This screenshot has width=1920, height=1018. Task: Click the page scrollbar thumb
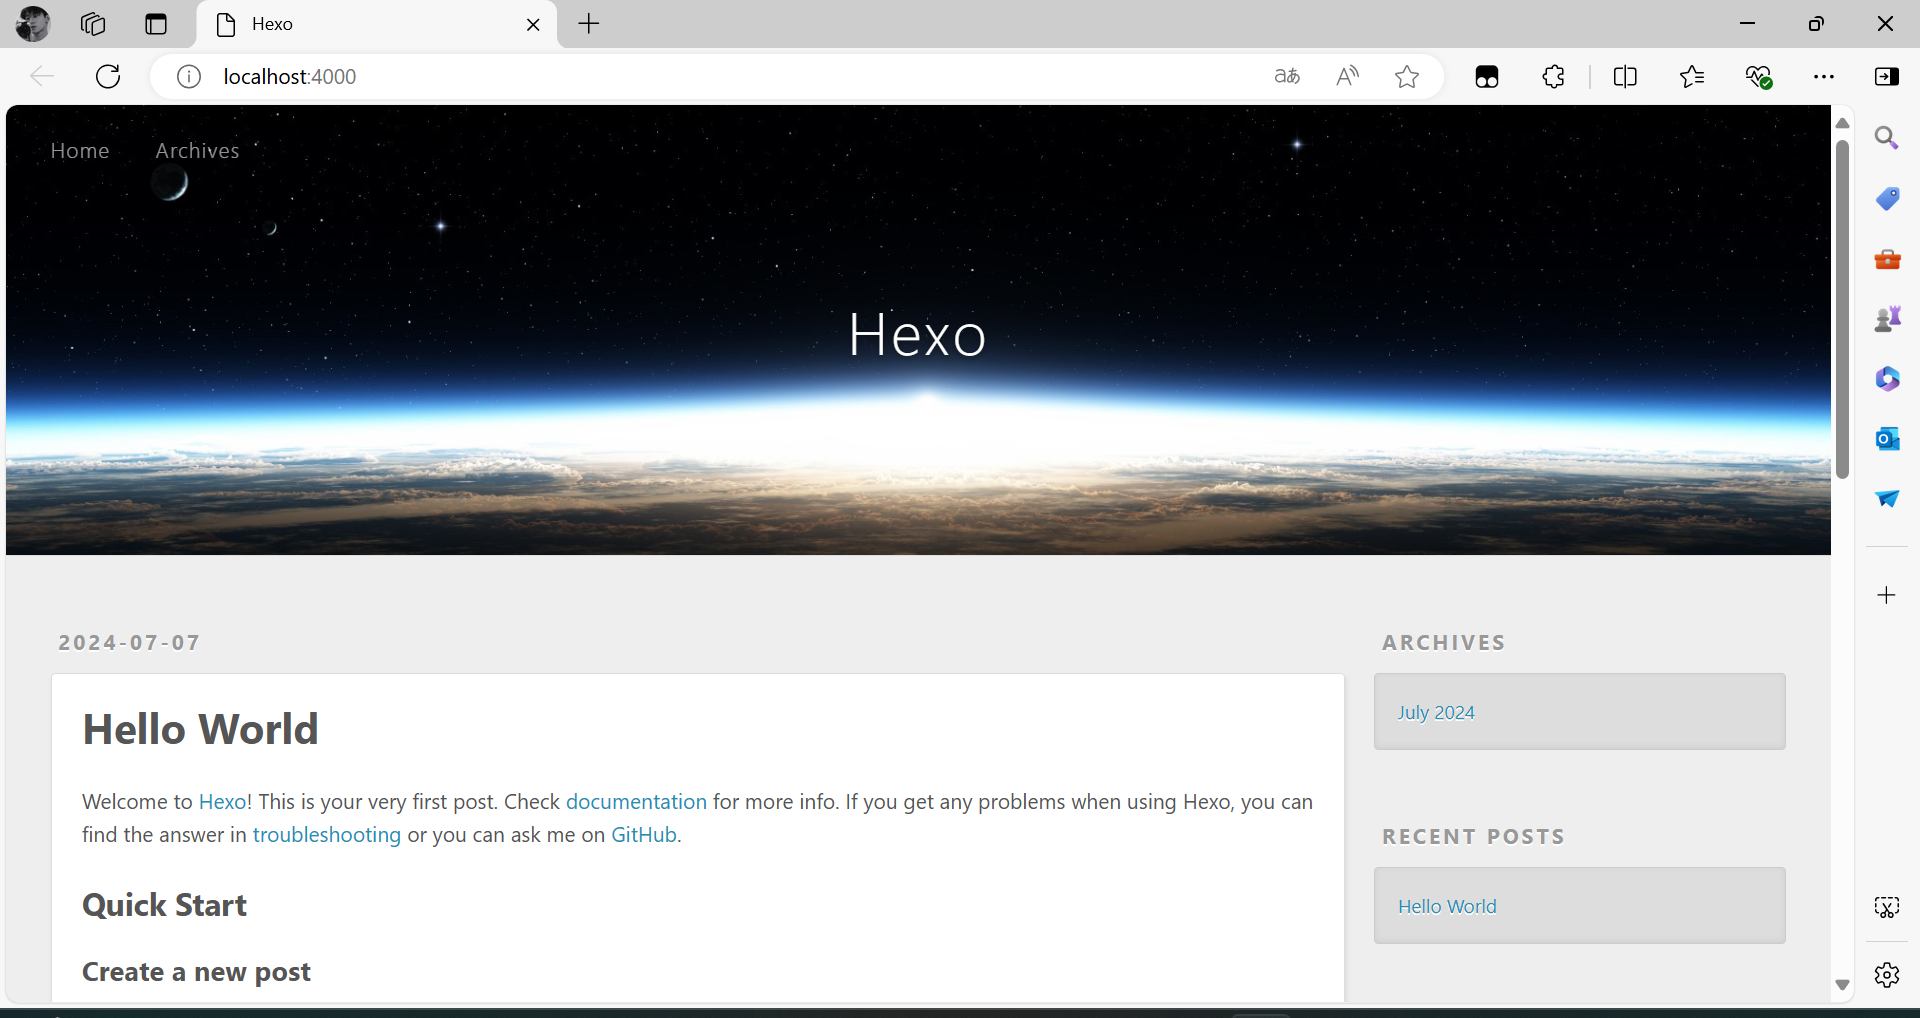pyautogui.click(x=1842, y=310)
